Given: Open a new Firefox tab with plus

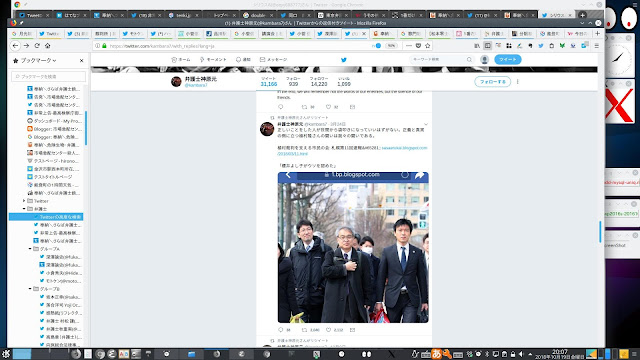Looking at the screenshot, I should point(598,33).
